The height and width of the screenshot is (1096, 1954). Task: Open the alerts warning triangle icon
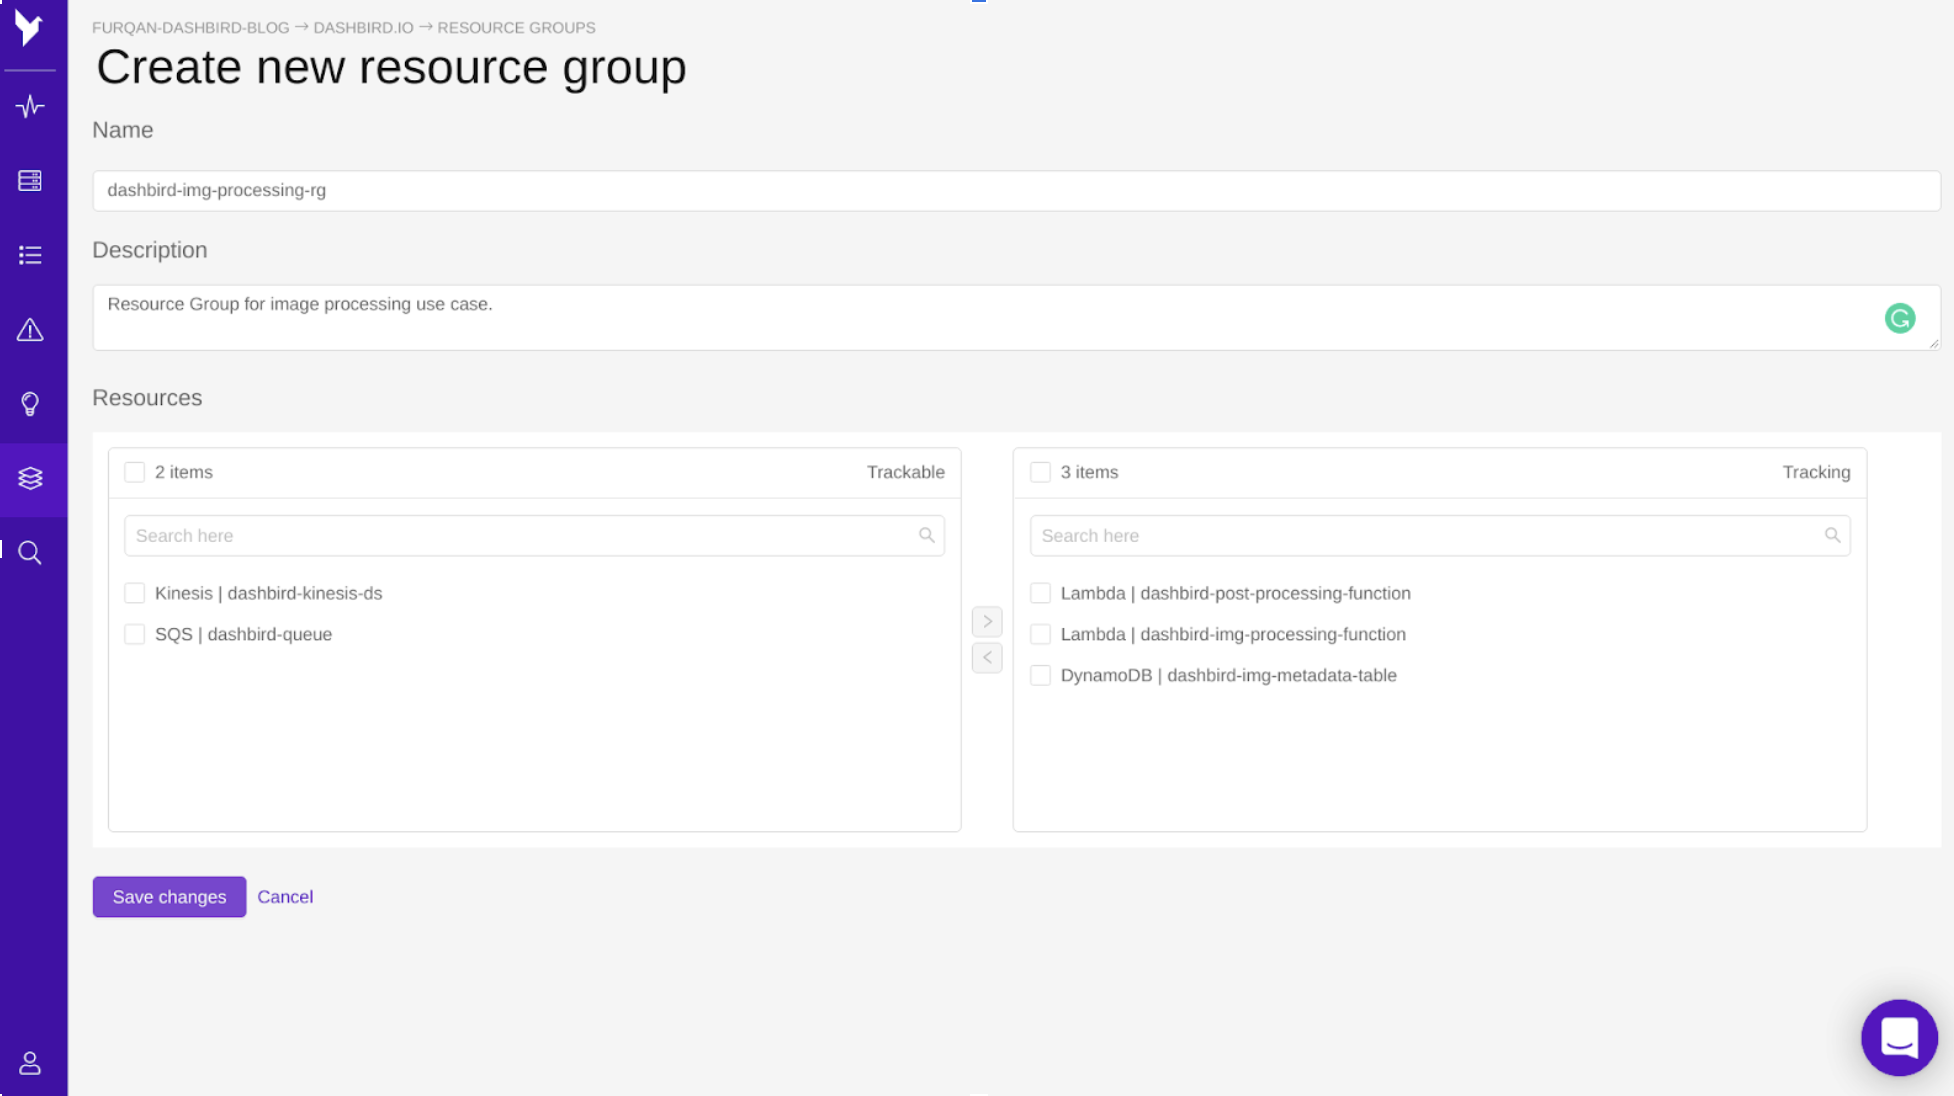[x=30, y=330]
